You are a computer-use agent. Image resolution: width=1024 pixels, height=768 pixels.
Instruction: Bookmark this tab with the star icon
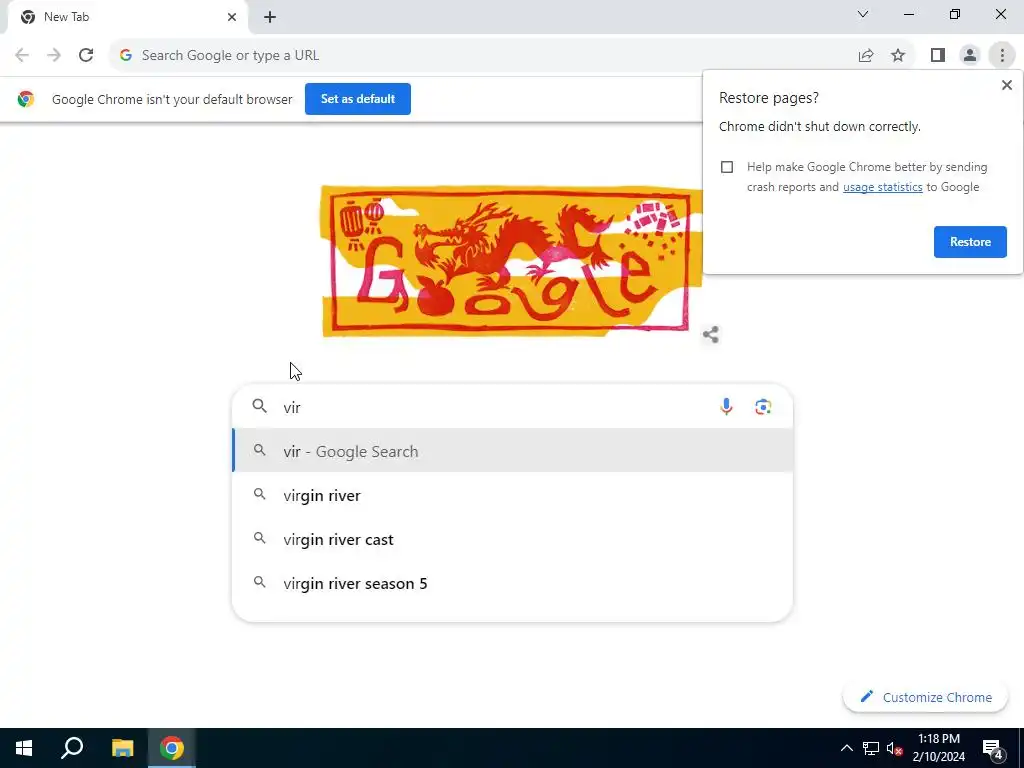click(898, 56)
